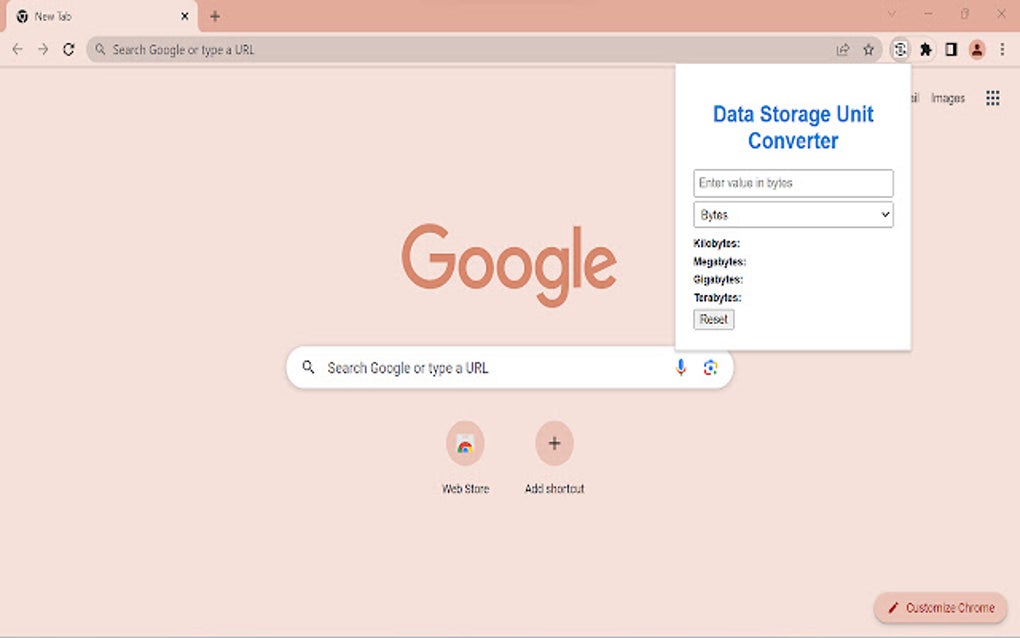Screen dimensions: 1020x638
Task: Open the Google apps grid
Action: 993,98
